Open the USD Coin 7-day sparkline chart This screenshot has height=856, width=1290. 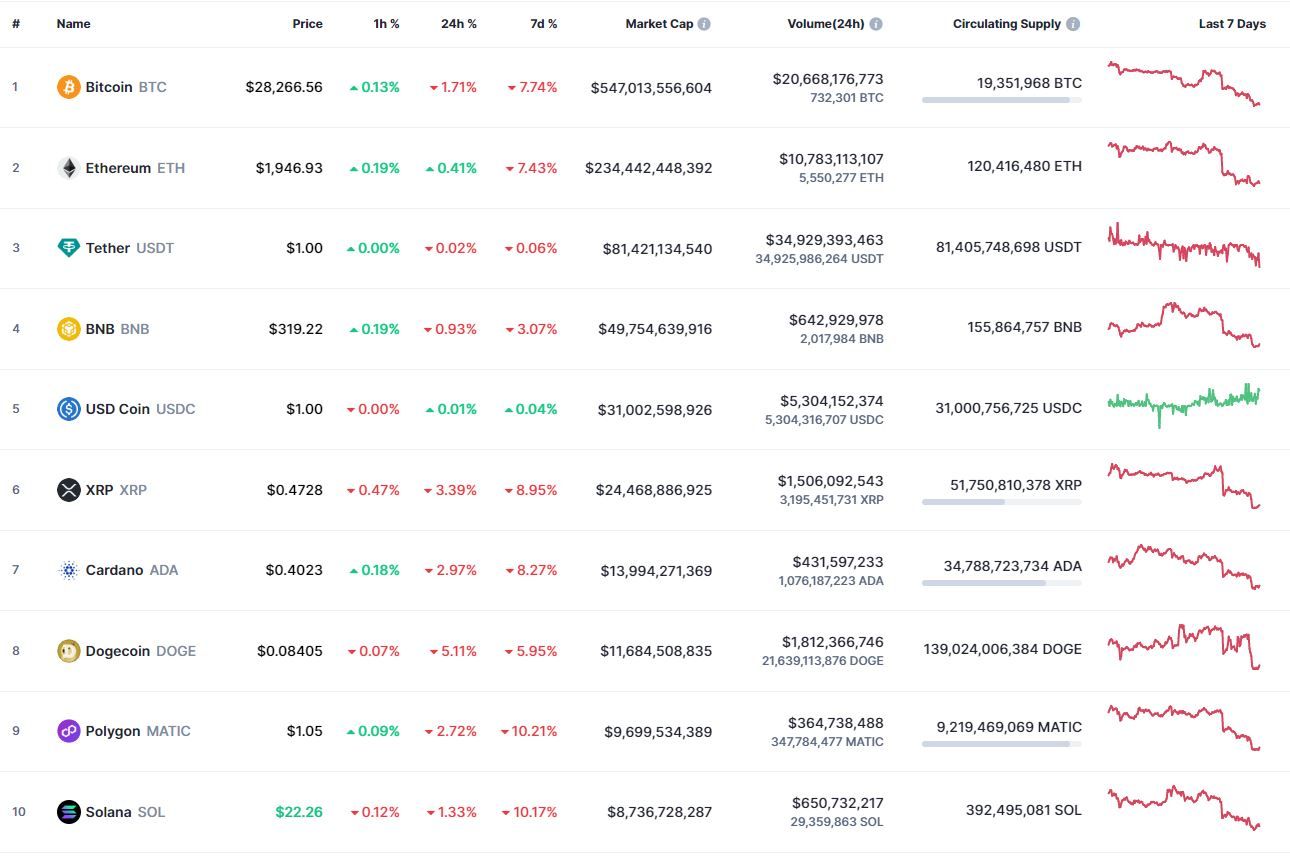click(1183, 401)
